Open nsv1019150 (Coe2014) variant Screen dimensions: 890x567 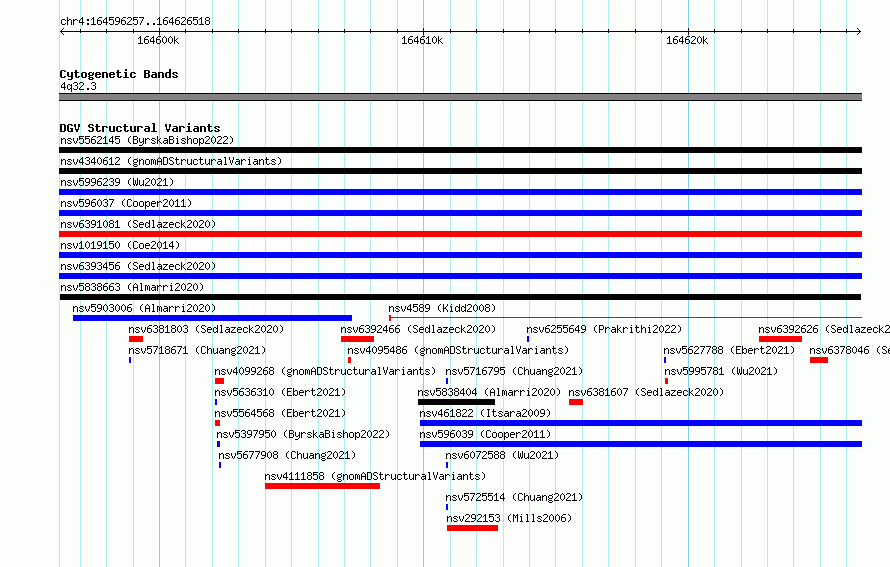pos(120,245)
